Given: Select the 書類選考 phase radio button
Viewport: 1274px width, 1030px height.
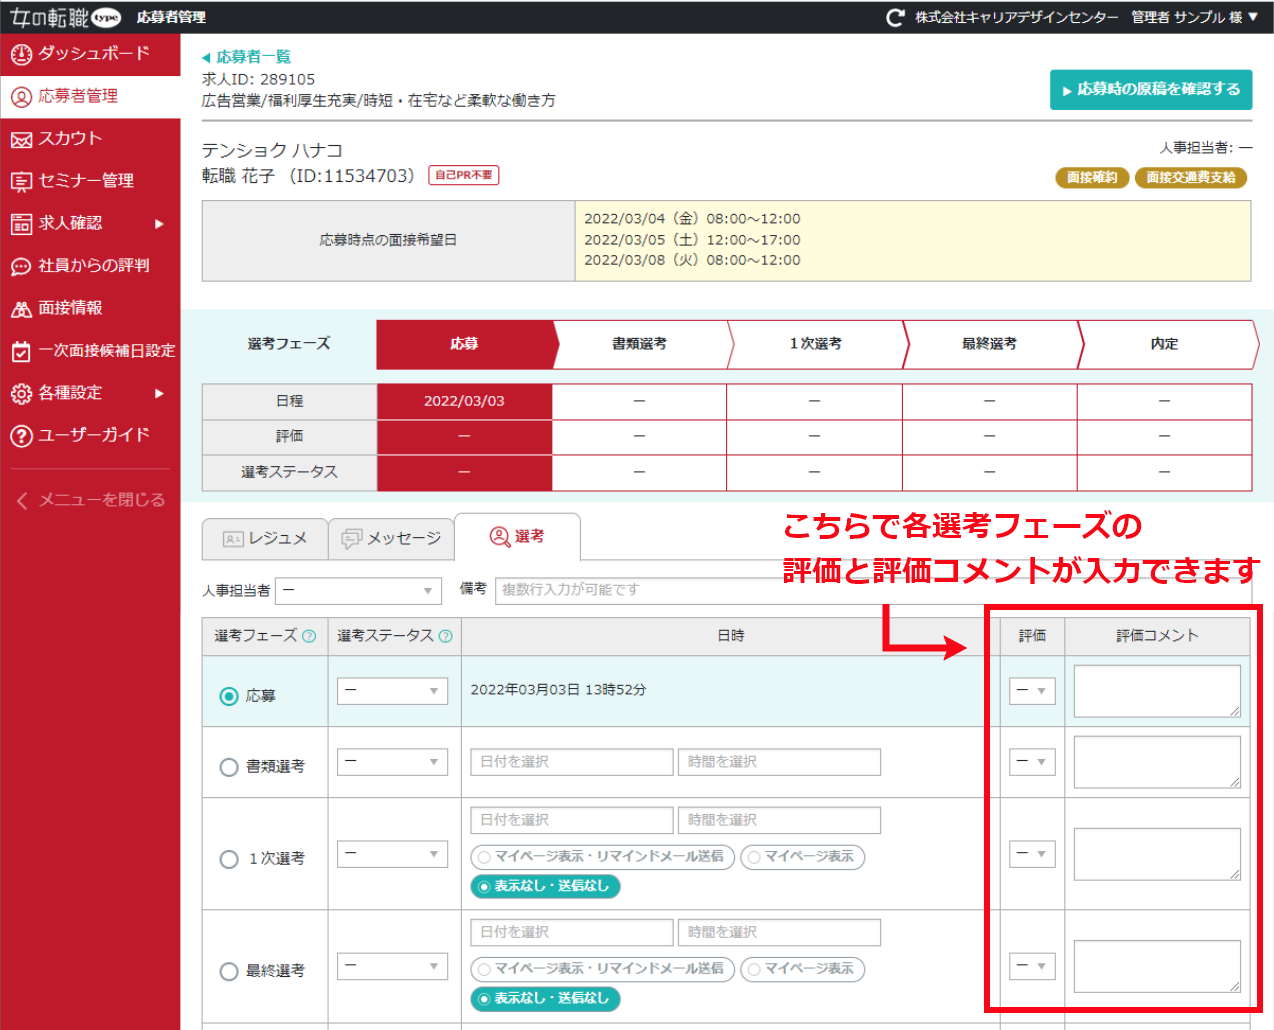Looking at the screenshot, I should click(x=229, y=767).
